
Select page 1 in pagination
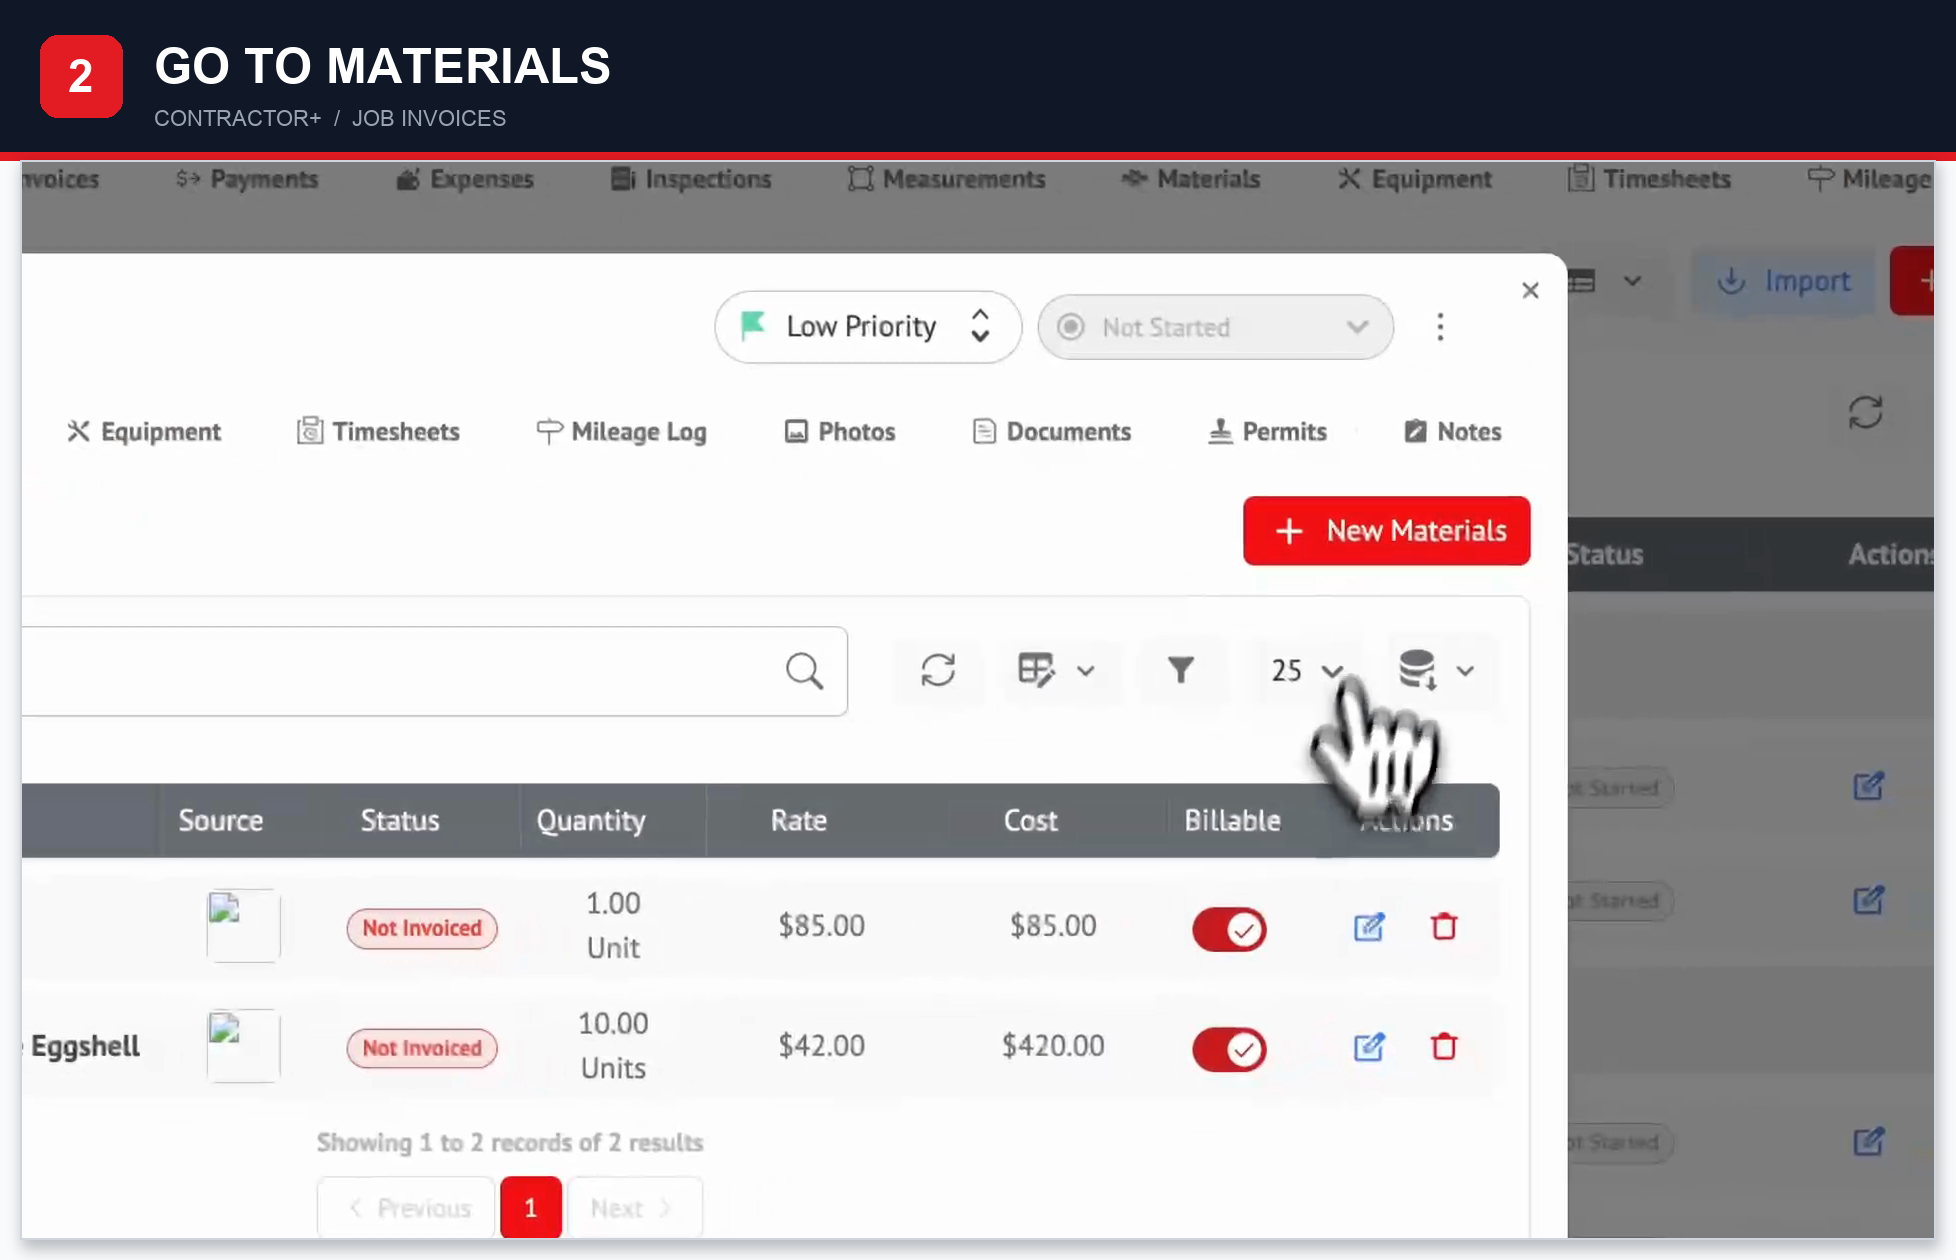[x=530, y=1208]
